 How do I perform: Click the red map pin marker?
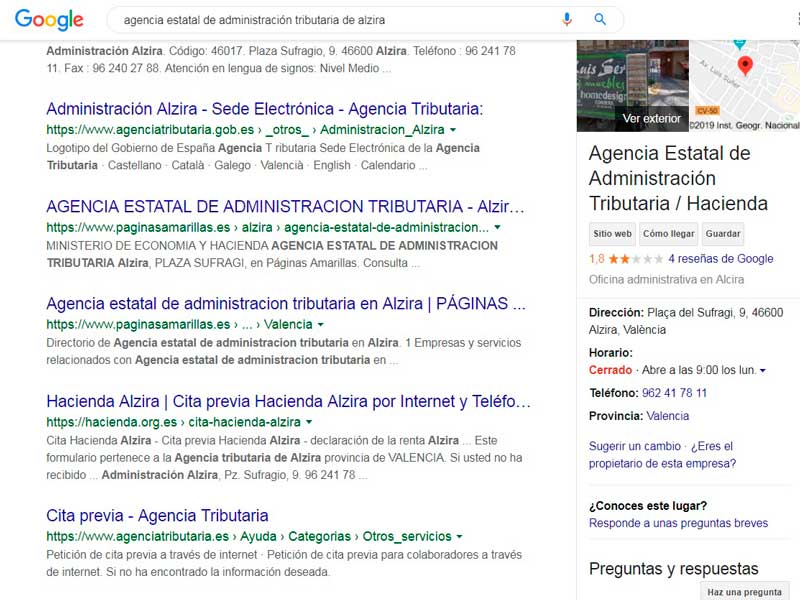click(745, 66)
